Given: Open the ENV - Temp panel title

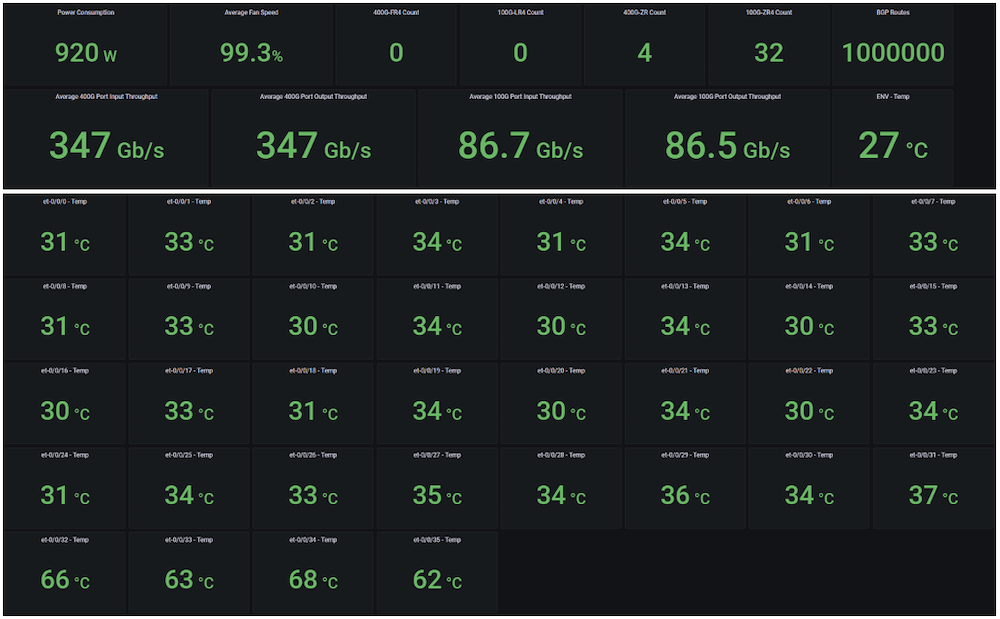Looking at the screenshot, I should tap(893, 97).
